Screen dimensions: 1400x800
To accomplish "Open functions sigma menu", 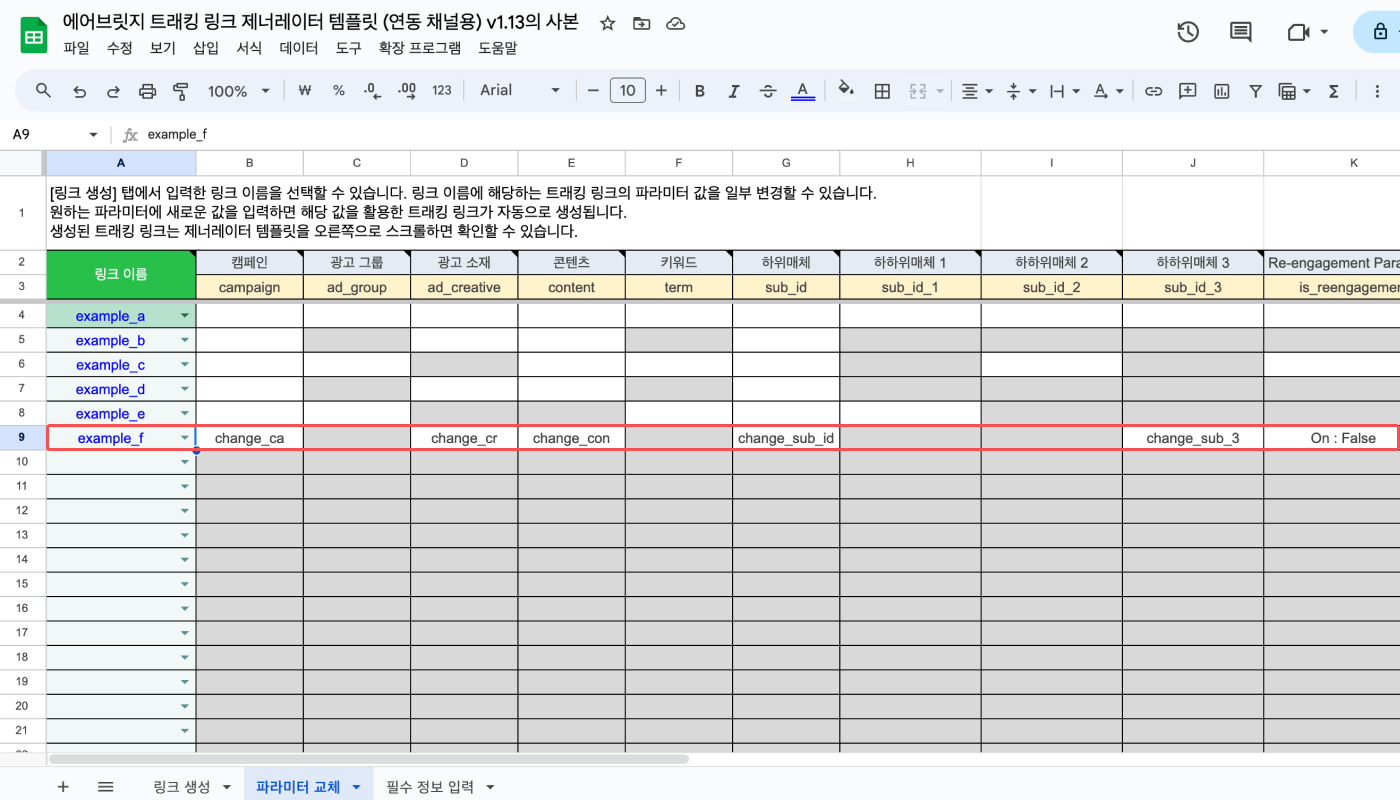I will [x=1333, y=91].
